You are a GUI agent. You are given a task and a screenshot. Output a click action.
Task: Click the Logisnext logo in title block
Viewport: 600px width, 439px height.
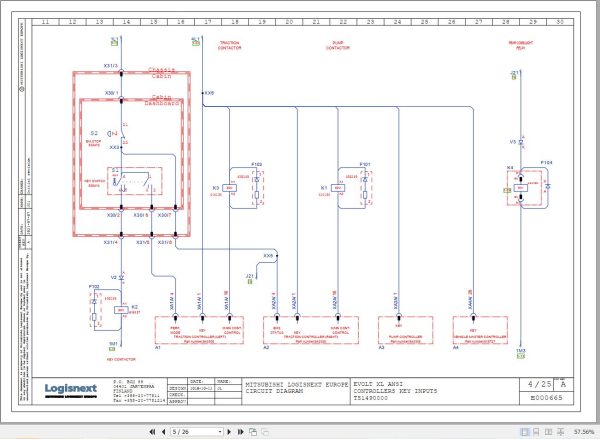(x=71, y=390)
